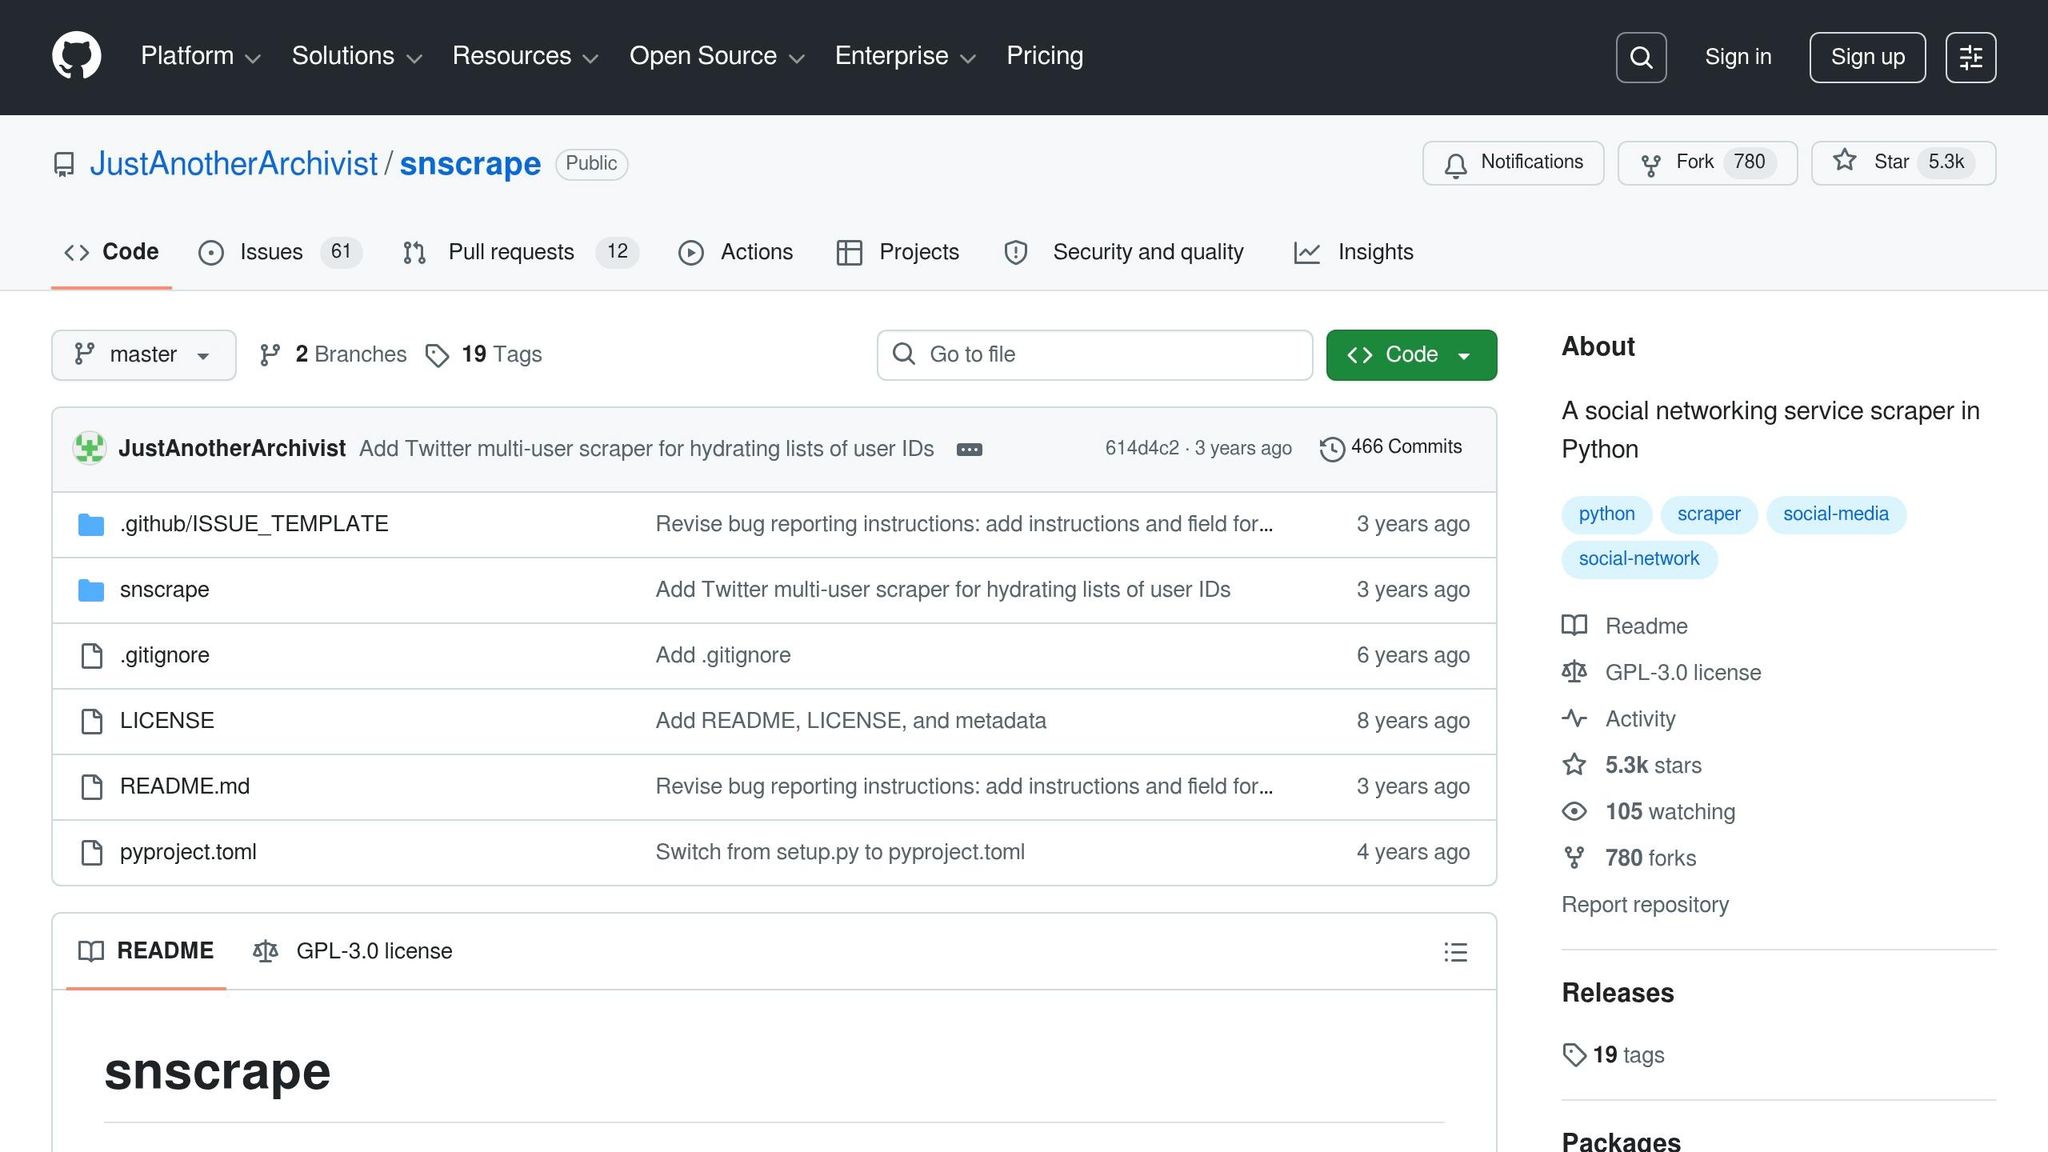Screen dimensions: 2048x1152
Task: Open the master branch selector dropdown
Action: pyautogui.click(x=144, y=355)
